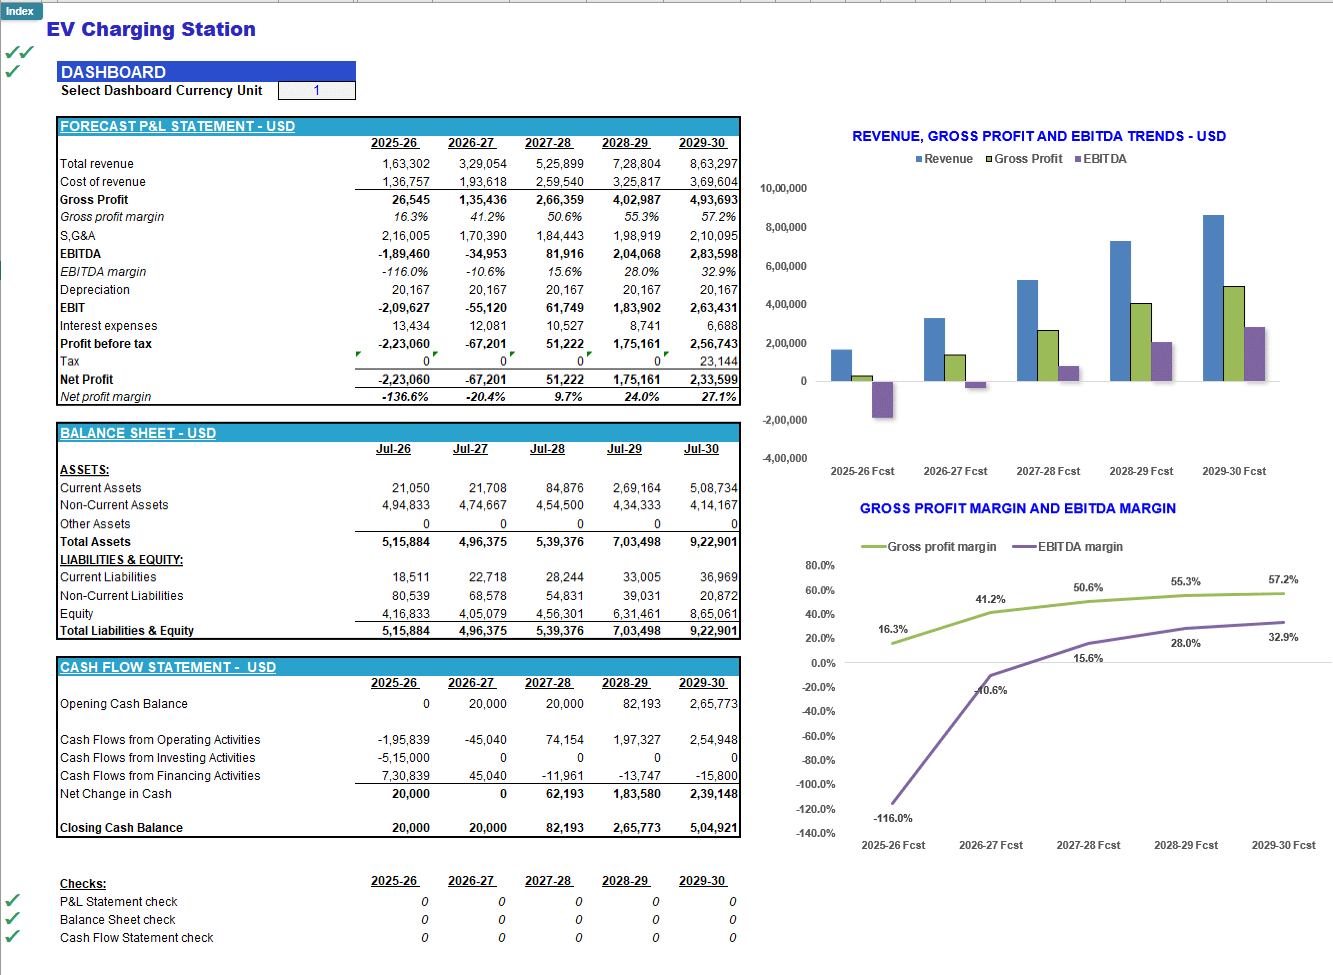Open the Index button

point(20,11)
